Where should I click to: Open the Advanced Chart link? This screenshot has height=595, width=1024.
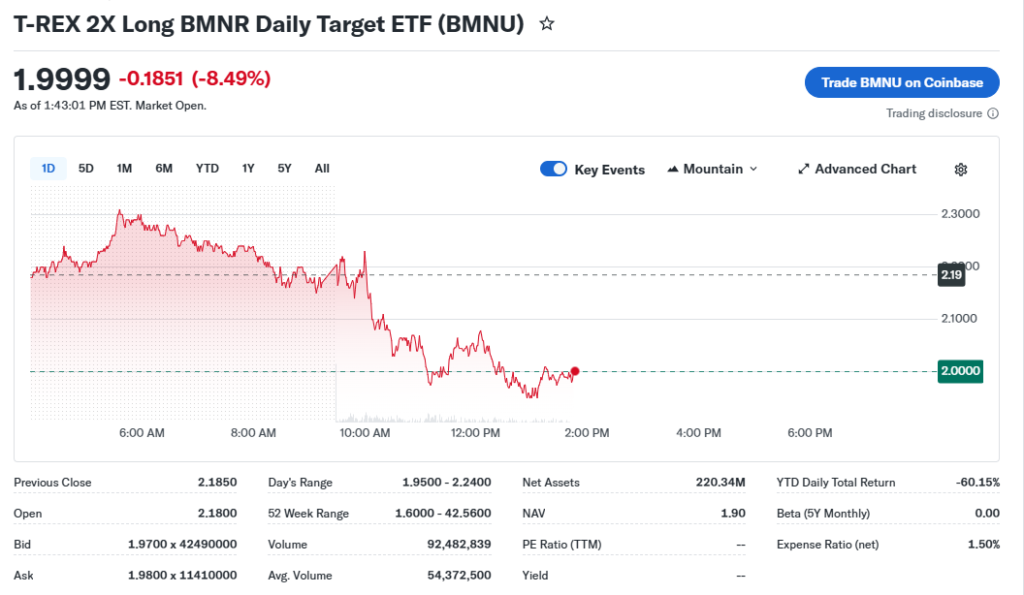(x=864, y=169)
